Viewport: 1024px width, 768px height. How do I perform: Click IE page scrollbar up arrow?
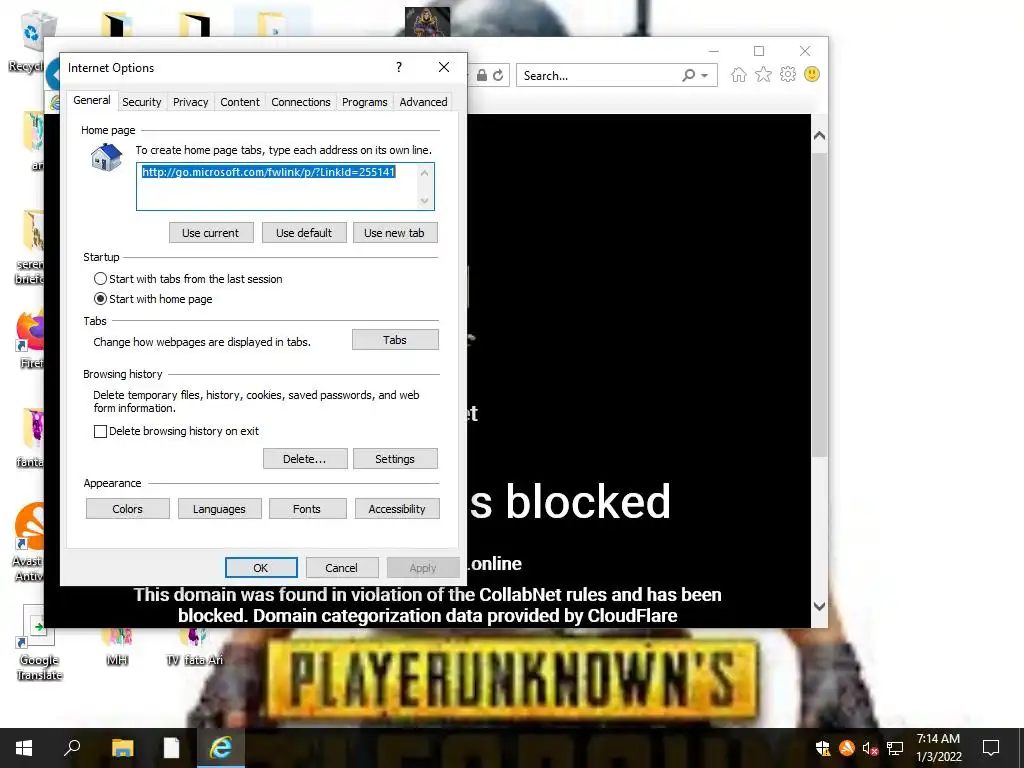pyautogui.click(x=819, y=136)
